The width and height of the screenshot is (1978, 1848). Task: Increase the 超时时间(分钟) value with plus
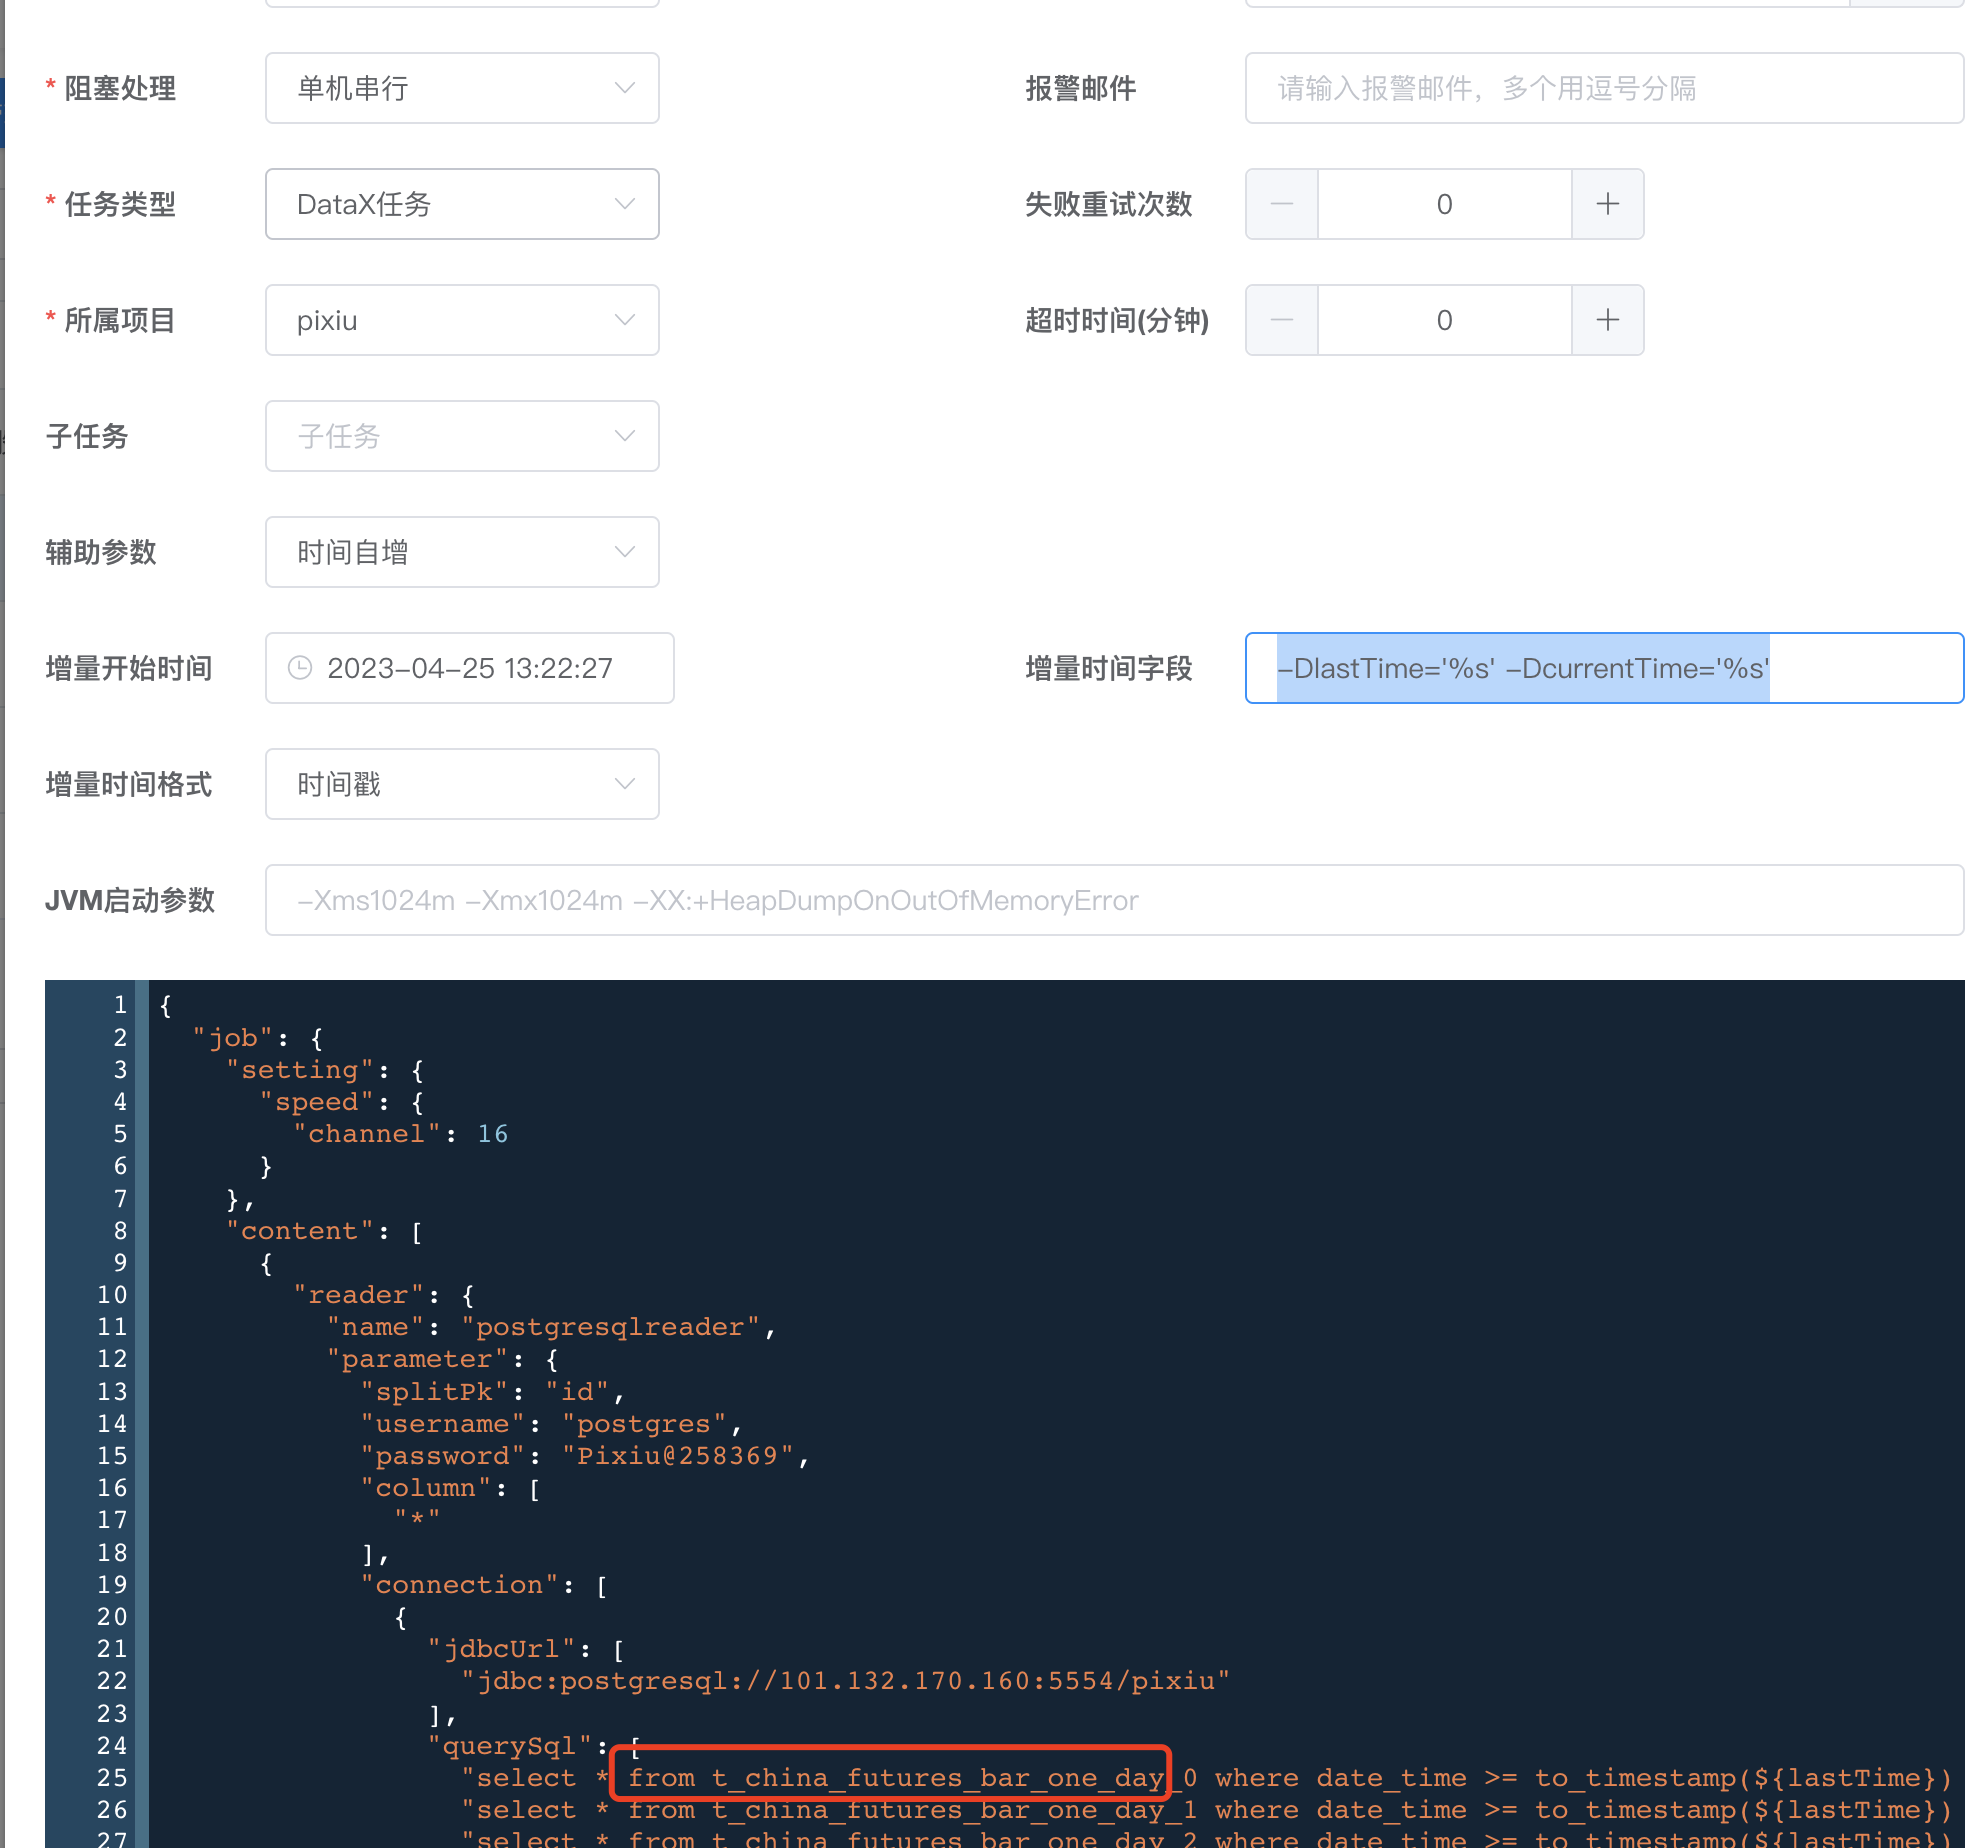coord(1607,320)
